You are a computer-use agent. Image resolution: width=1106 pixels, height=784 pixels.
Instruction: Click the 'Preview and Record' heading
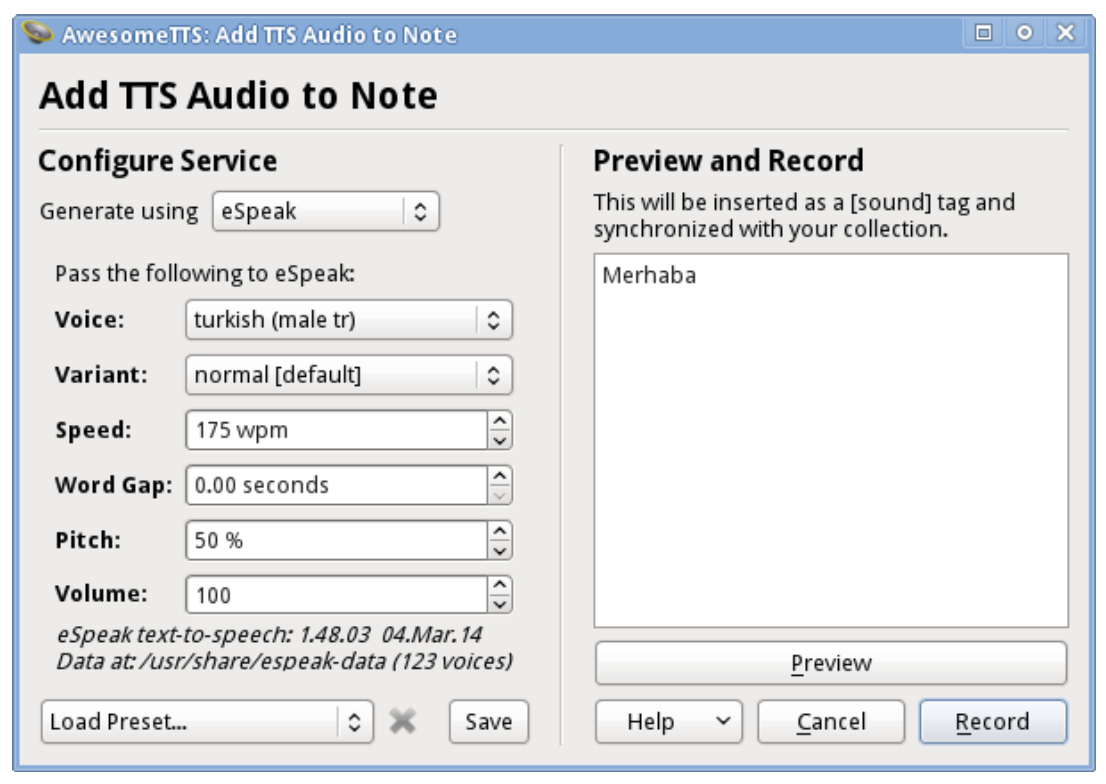(x=728, y=160)
